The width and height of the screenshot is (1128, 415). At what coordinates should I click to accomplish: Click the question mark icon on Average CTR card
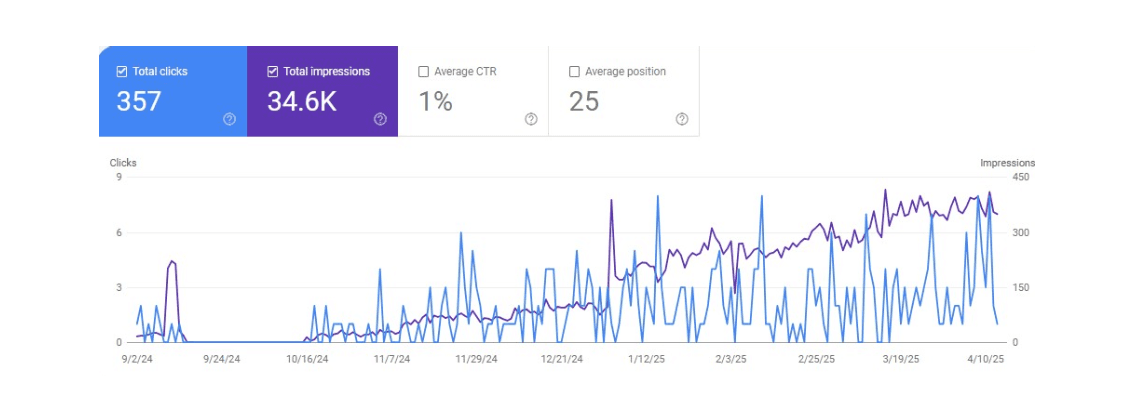click(531, 119)
